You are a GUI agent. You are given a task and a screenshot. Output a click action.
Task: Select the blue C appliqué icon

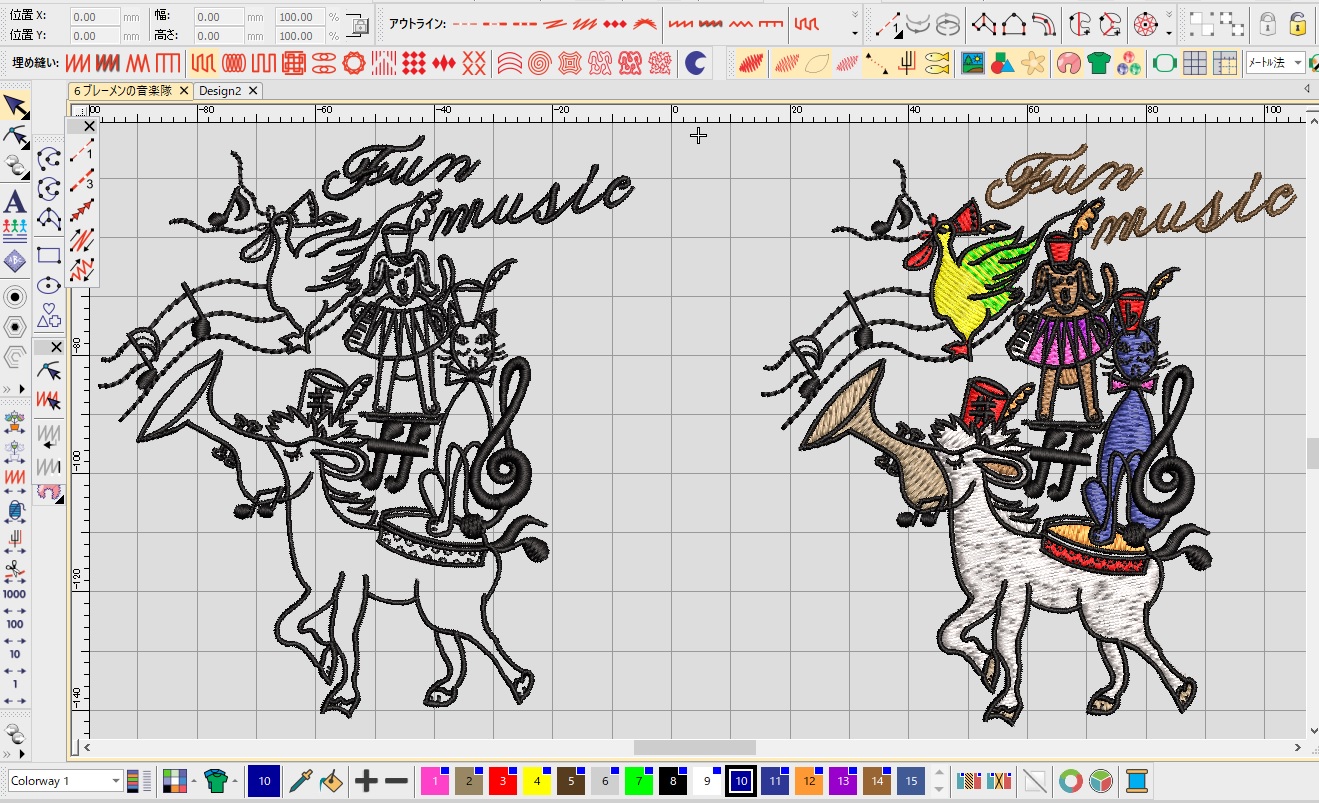tap(695, 64)
